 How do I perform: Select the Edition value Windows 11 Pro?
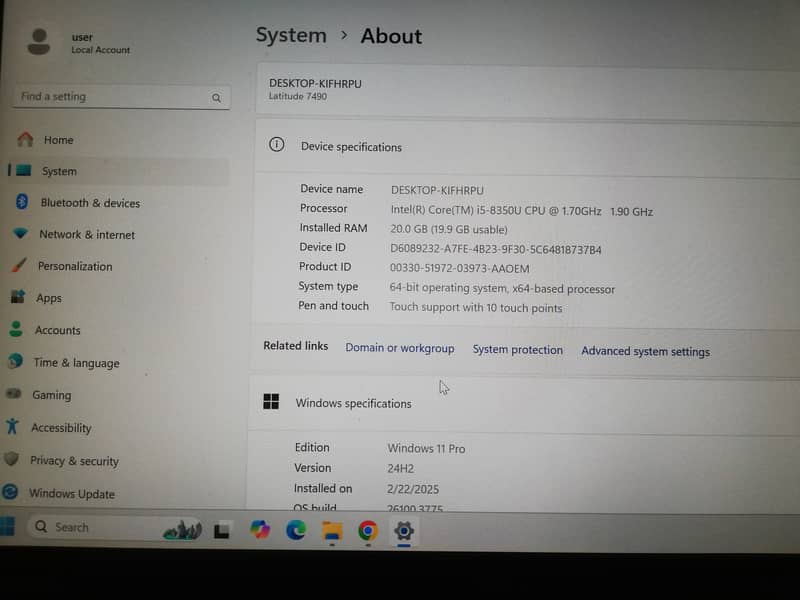(x=426, y=448)
